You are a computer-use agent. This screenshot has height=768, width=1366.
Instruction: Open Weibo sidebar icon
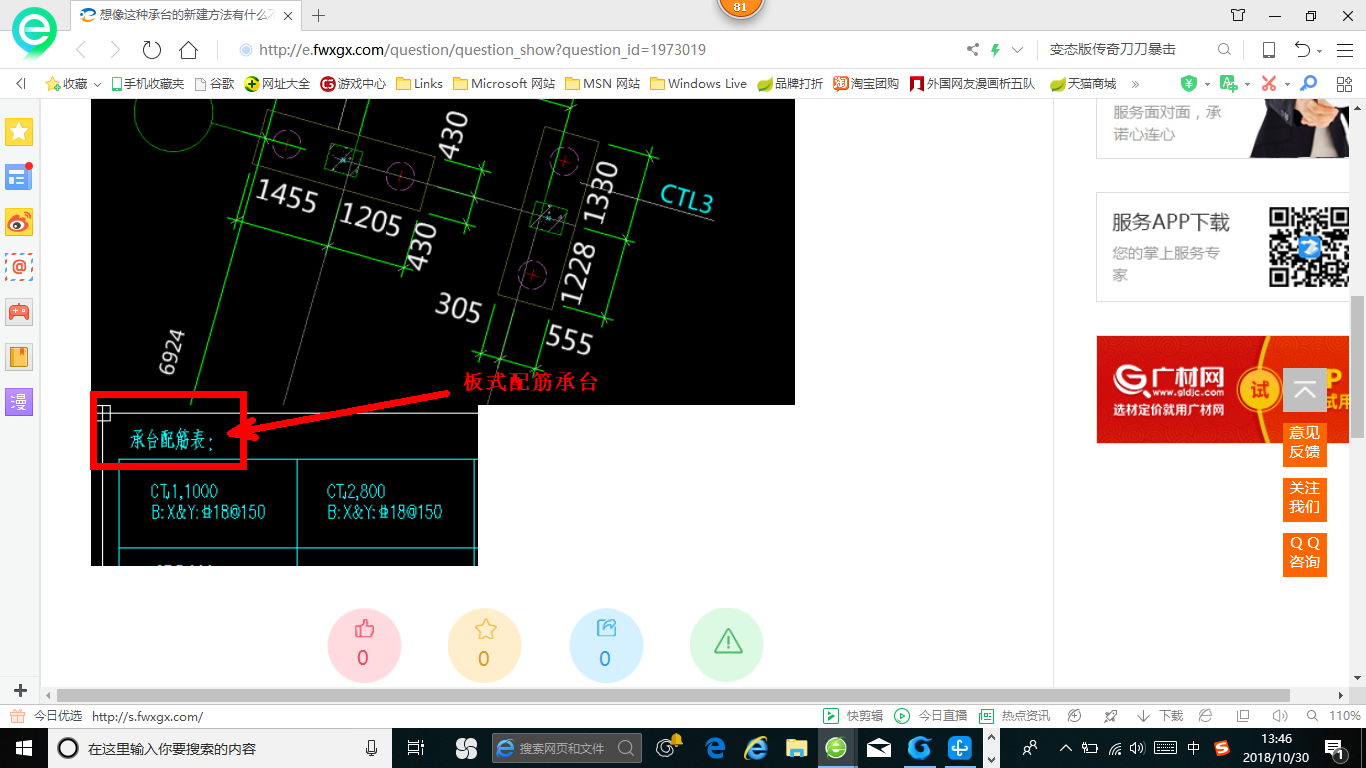(x=19, y=222)
